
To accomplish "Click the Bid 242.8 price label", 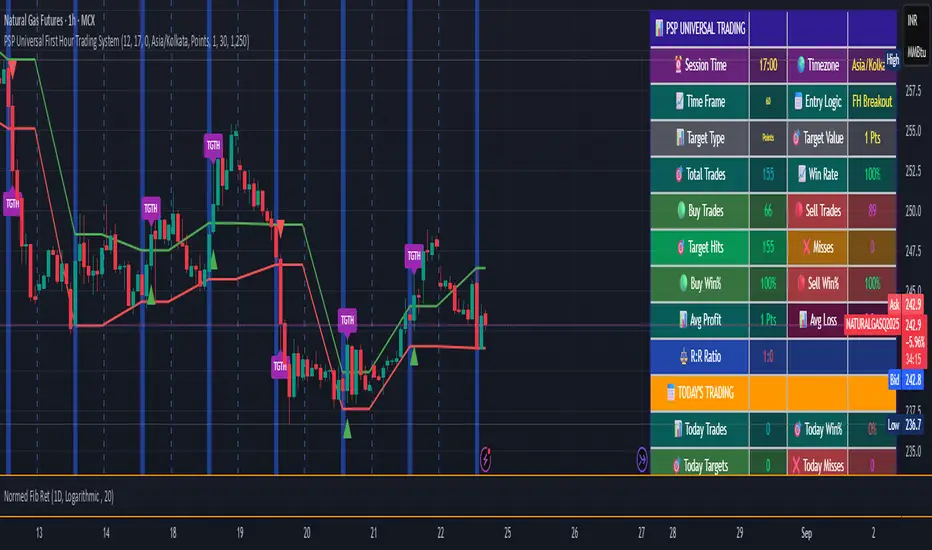I will tap(905, 379).
